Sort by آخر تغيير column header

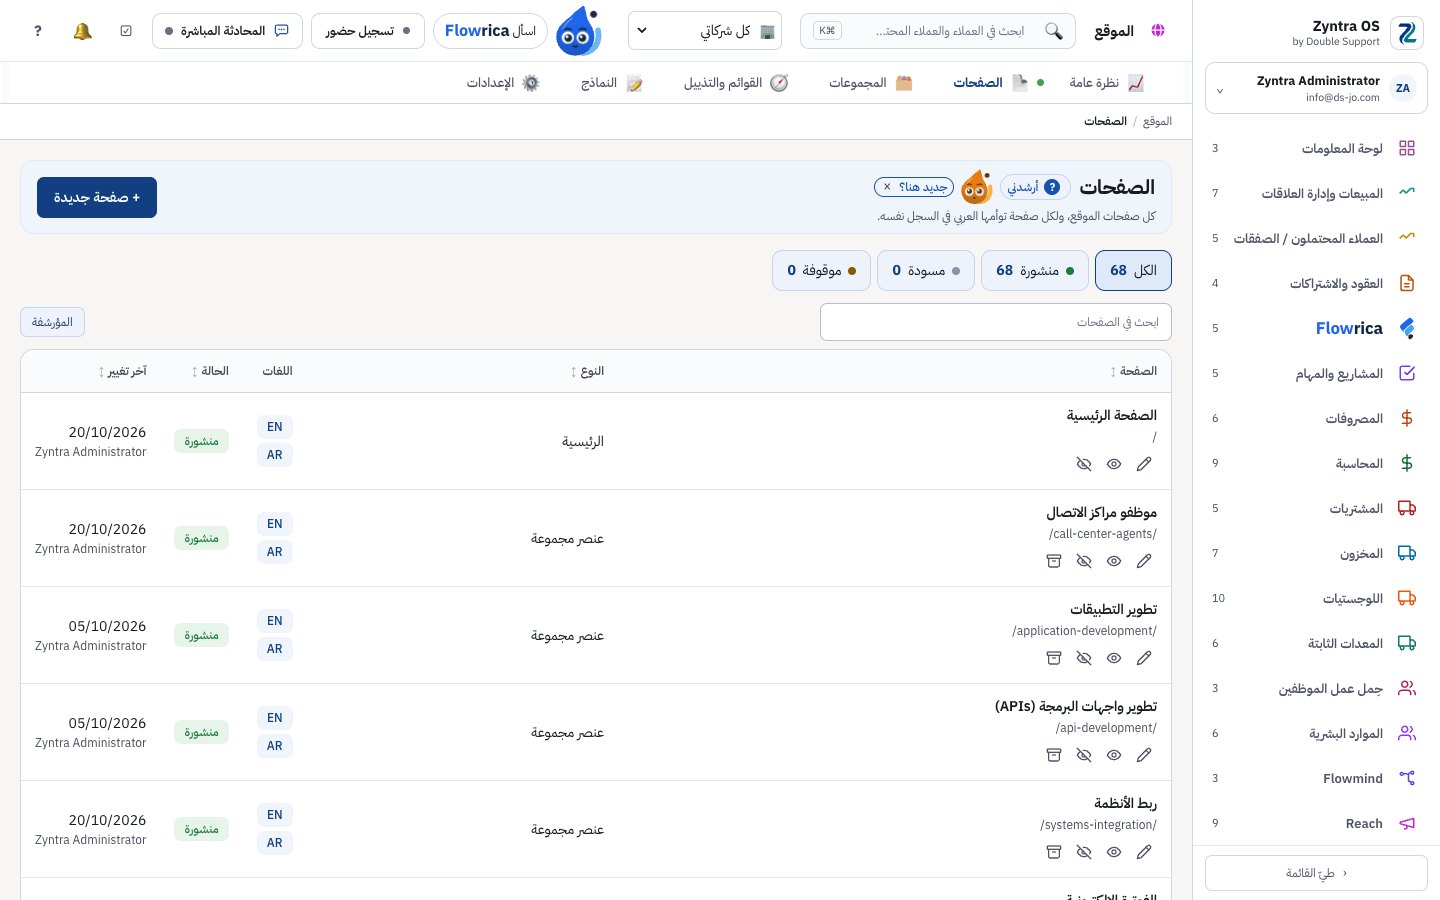click(122, 371)
